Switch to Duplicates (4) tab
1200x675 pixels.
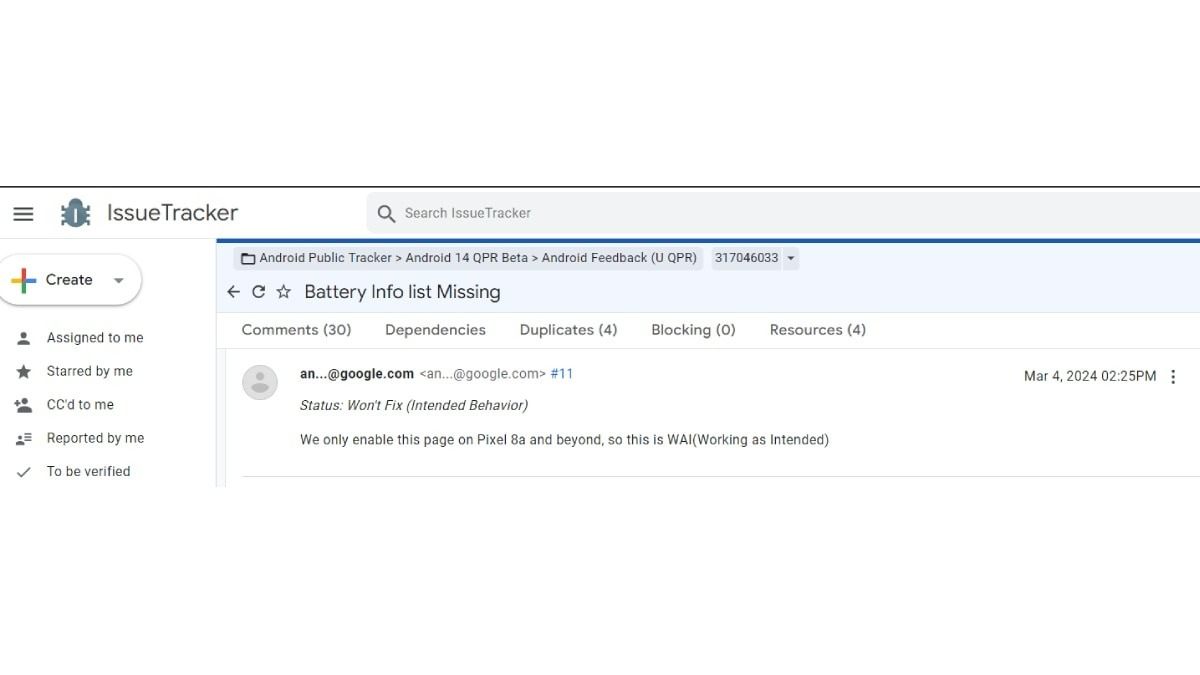pyautogui.click(x=568, y=330)
